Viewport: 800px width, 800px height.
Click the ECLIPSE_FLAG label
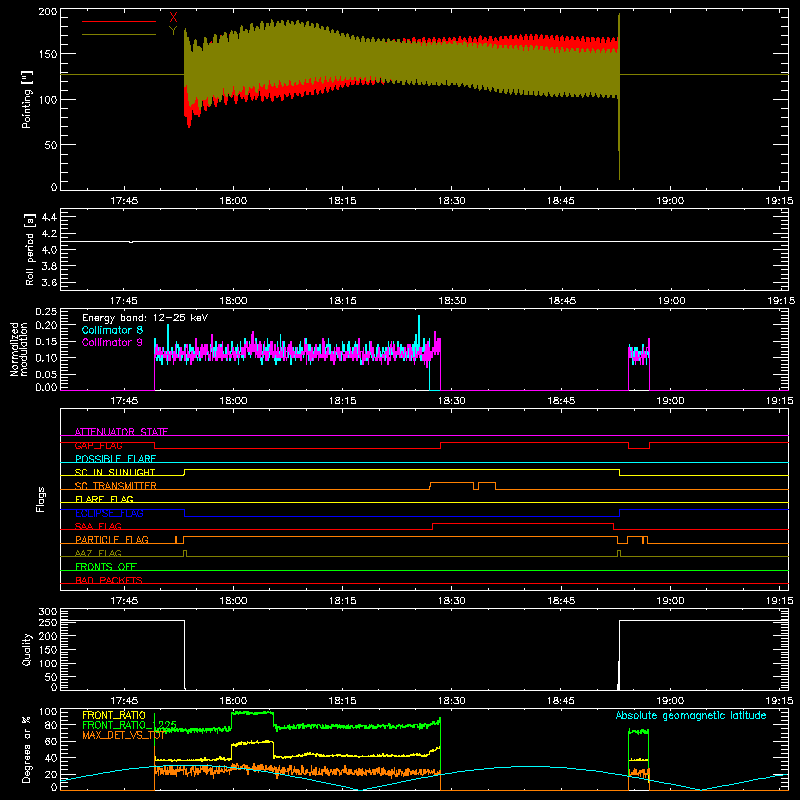tap(109, 513)
